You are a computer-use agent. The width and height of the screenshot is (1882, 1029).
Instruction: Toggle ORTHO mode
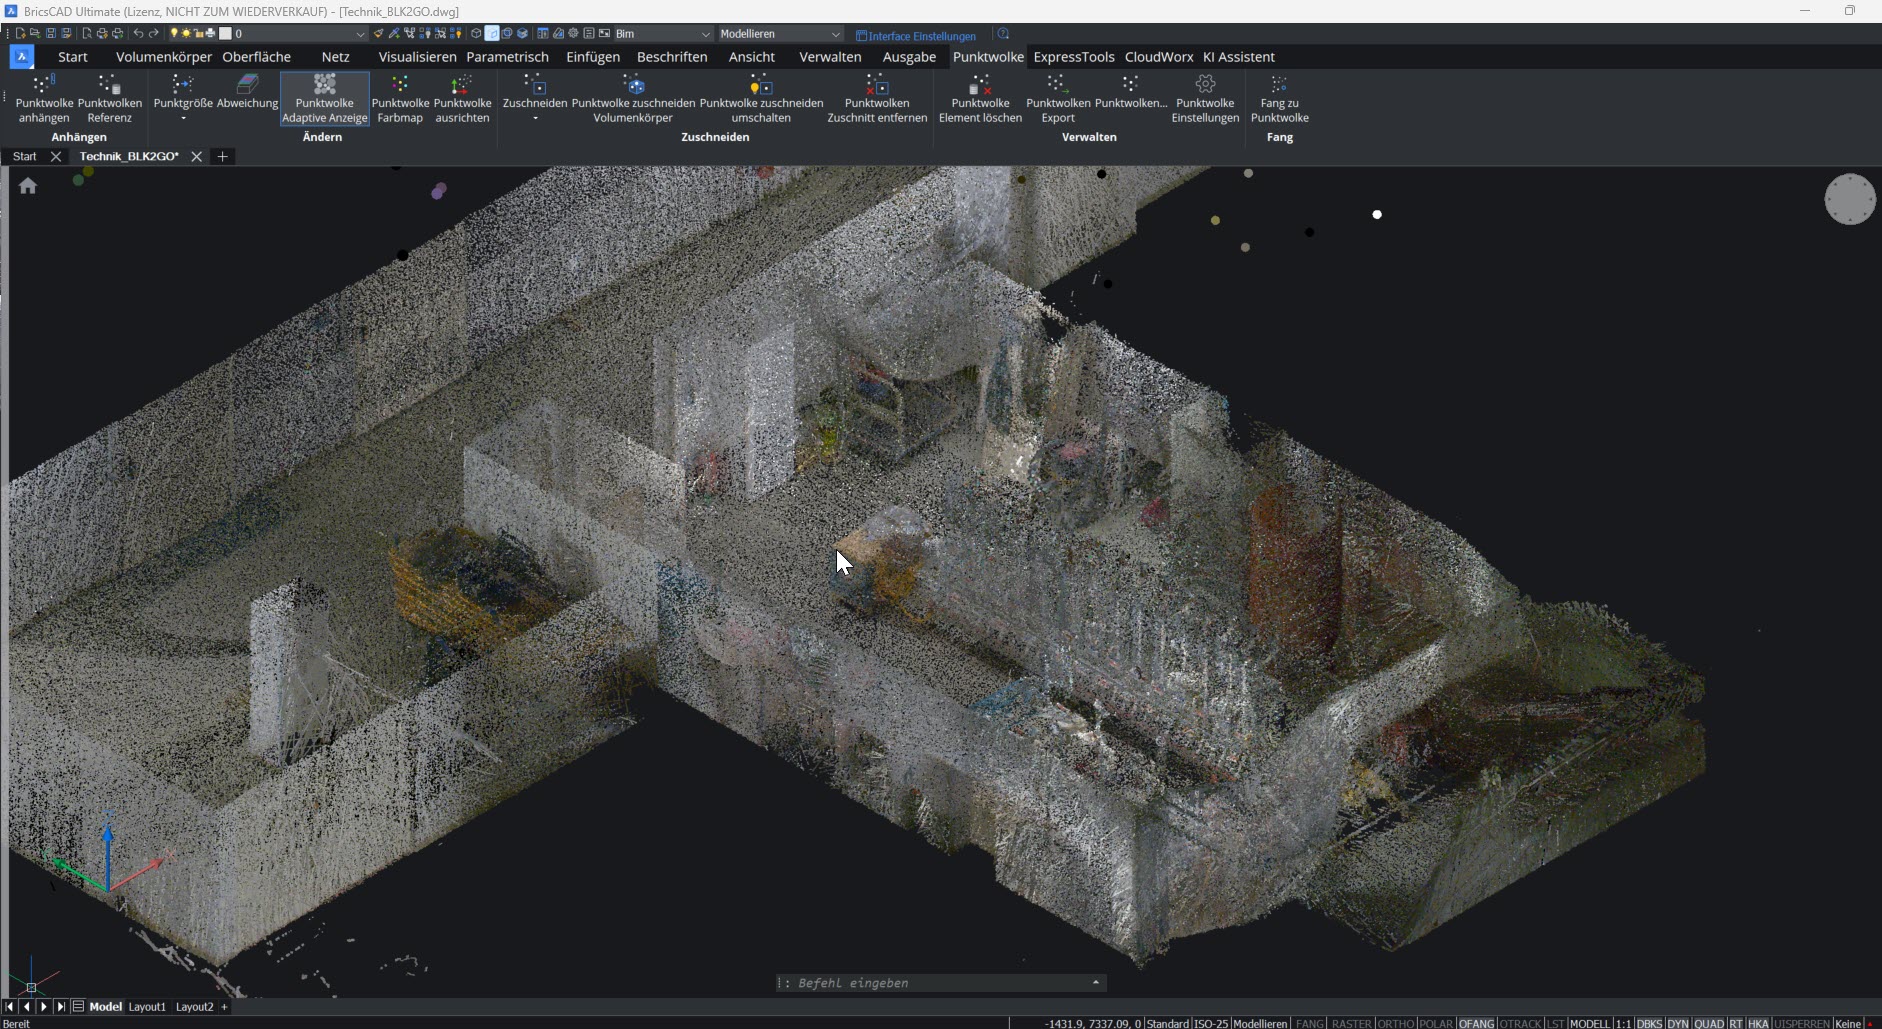pos(1396,1023)
